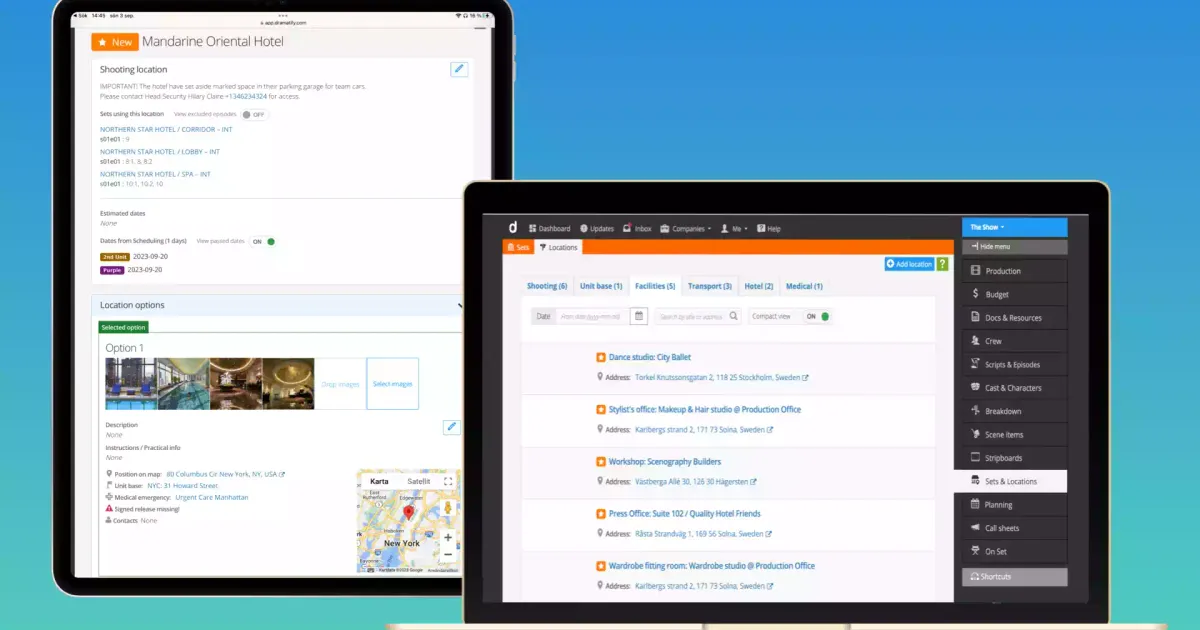Viewport: 1200px width, 630px height.
Task: Open Call sheets in the side menu
Action: (1015, 528)
